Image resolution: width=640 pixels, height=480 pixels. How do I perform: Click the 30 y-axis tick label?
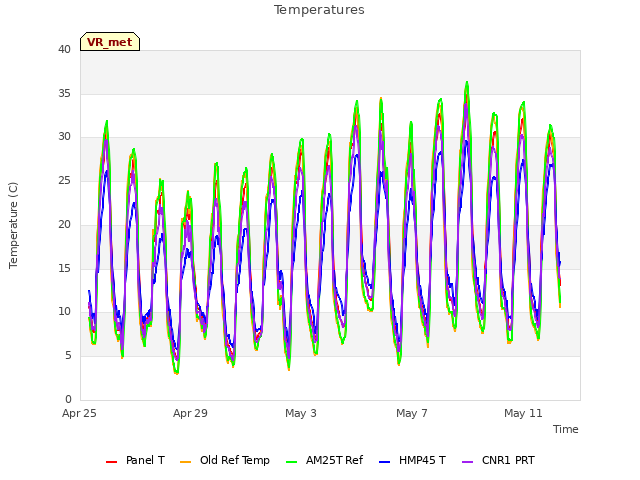pyautogui.click(x=64, y=137)
